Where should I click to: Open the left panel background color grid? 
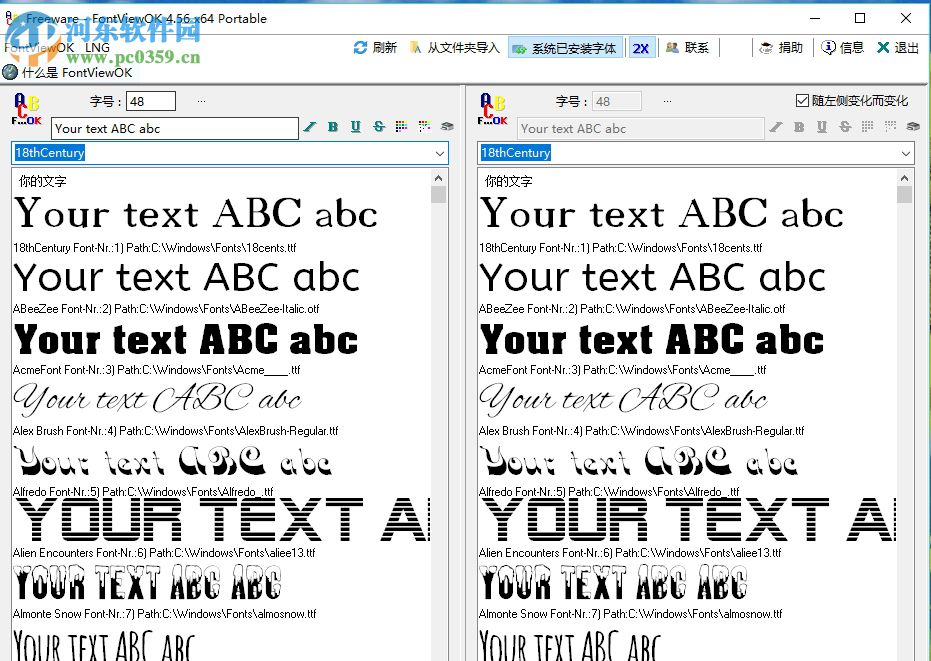[424, 126]
